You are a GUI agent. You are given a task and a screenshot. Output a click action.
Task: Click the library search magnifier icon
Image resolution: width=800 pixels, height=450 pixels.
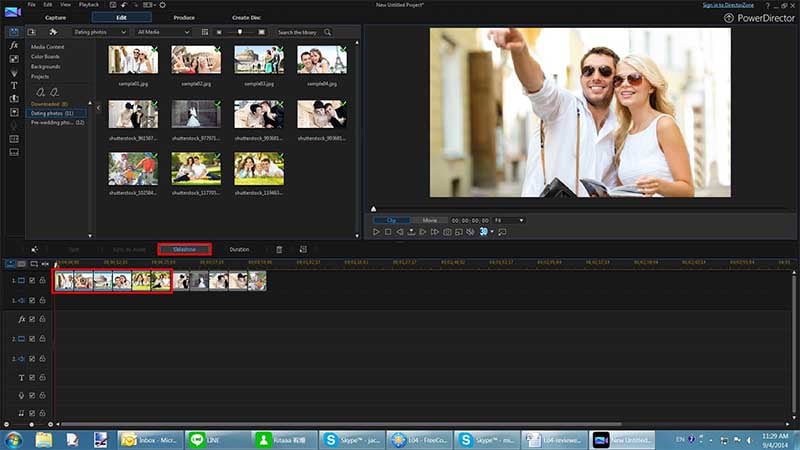point(328,32)
